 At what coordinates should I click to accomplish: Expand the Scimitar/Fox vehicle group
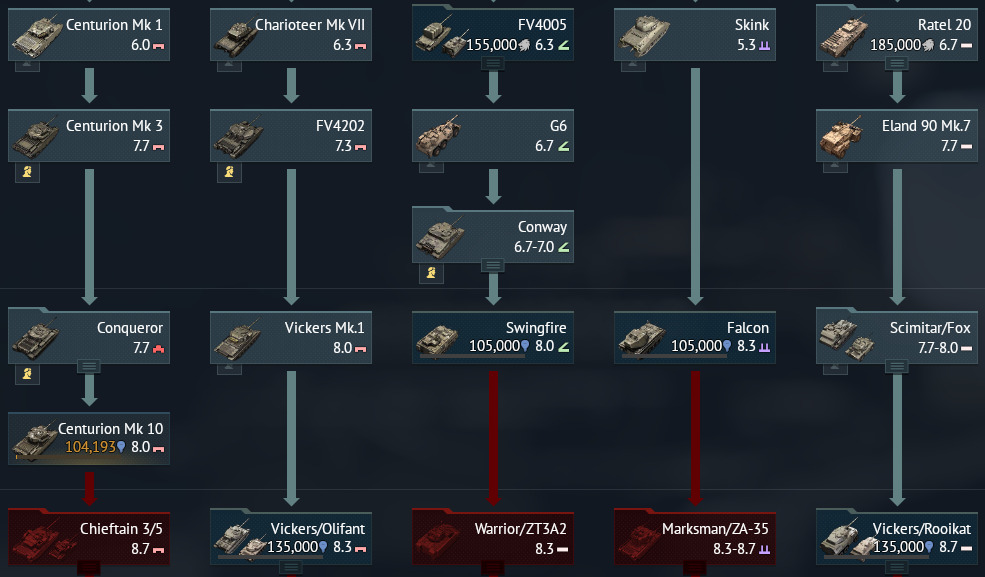(897, 366)
